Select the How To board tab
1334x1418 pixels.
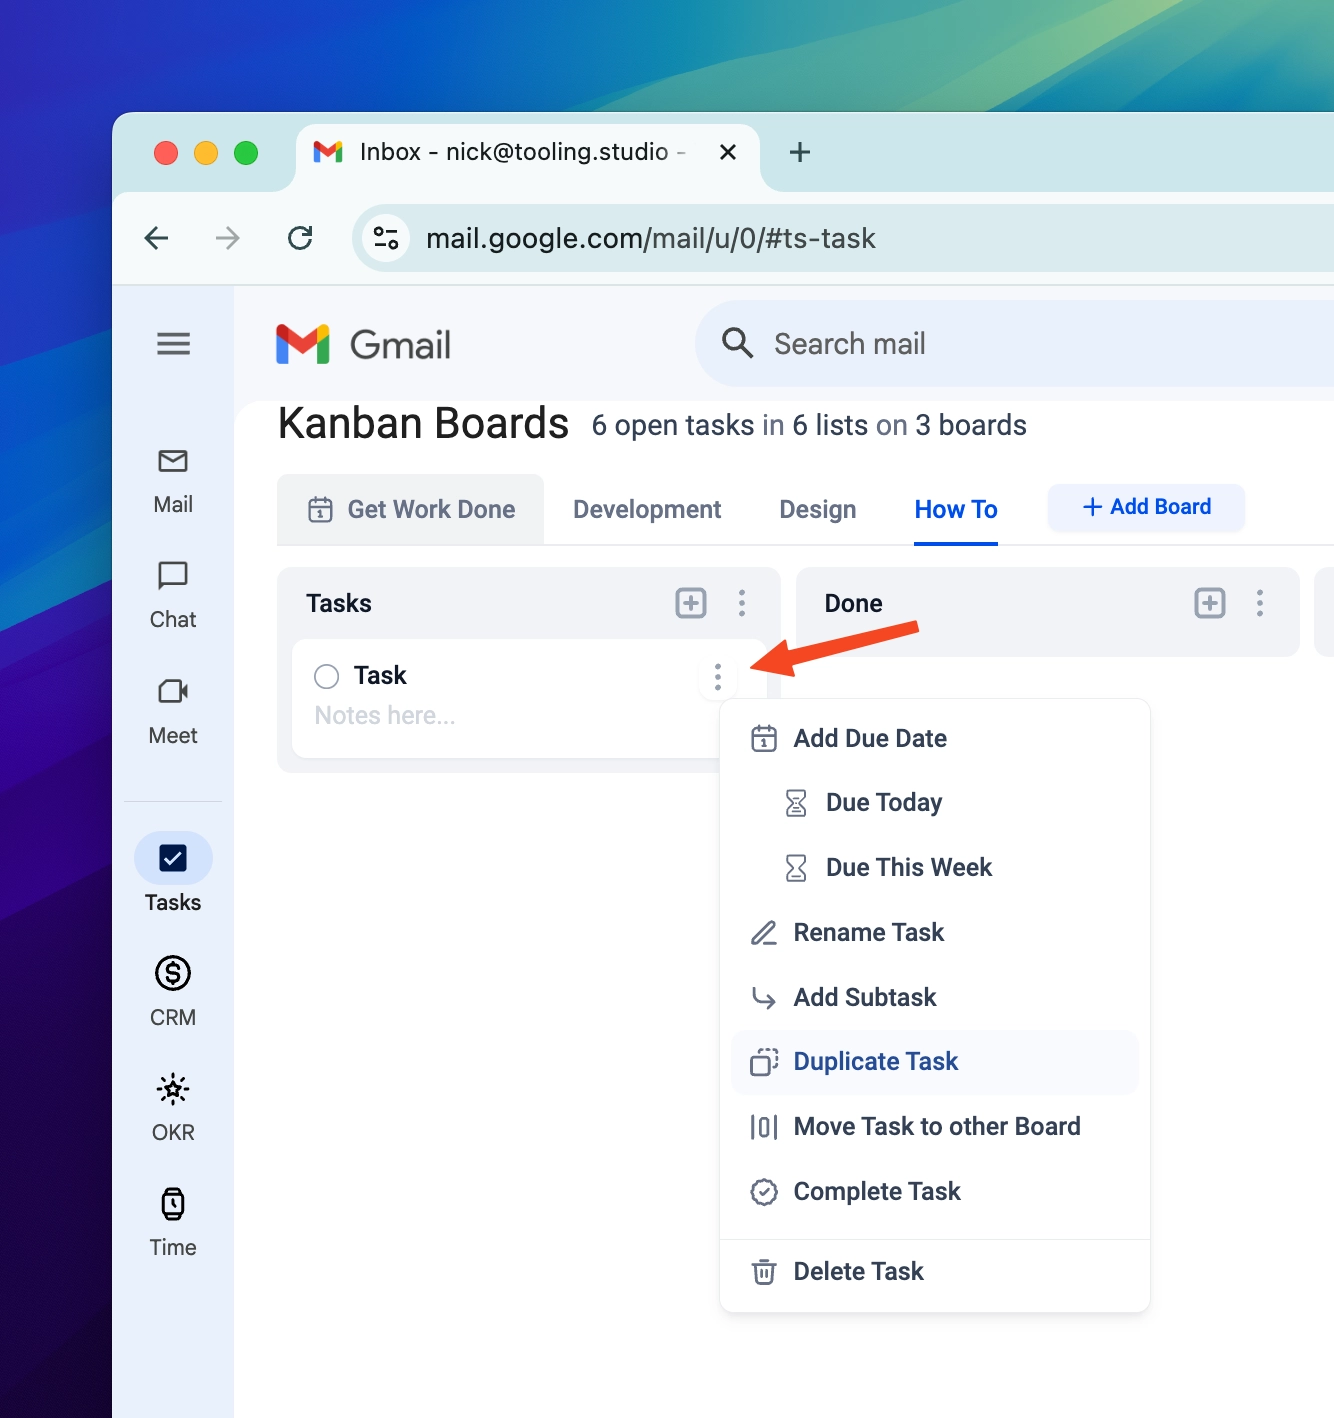point(956,509)
